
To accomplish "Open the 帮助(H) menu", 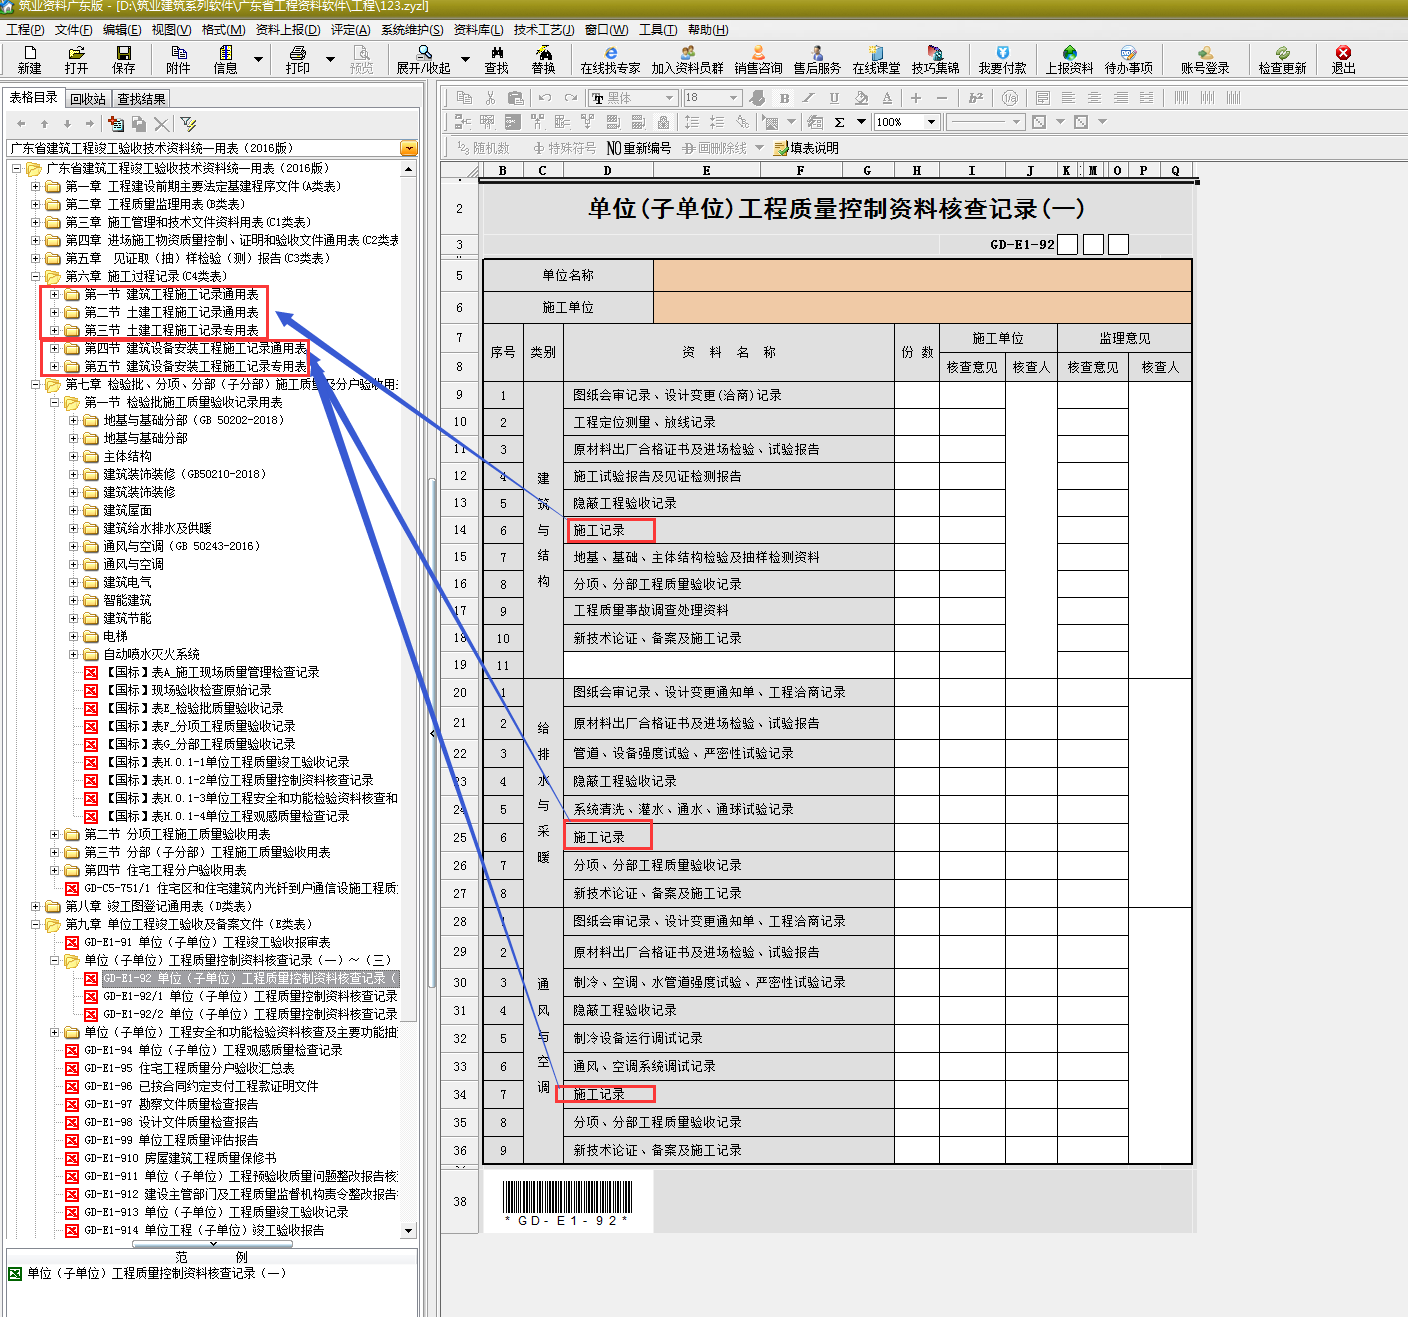I will 708,30.
